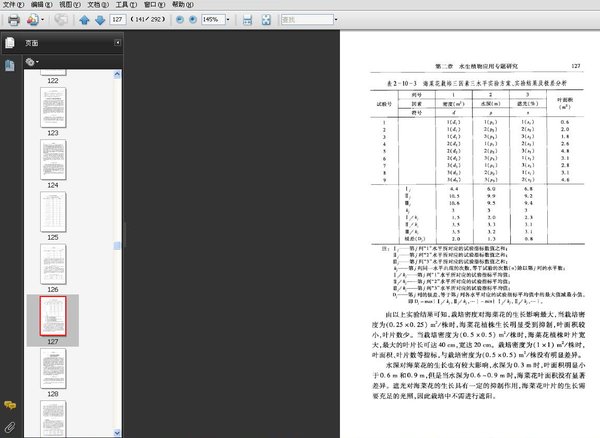Open the 窗口 (Window) menu

tap(155, 5)
